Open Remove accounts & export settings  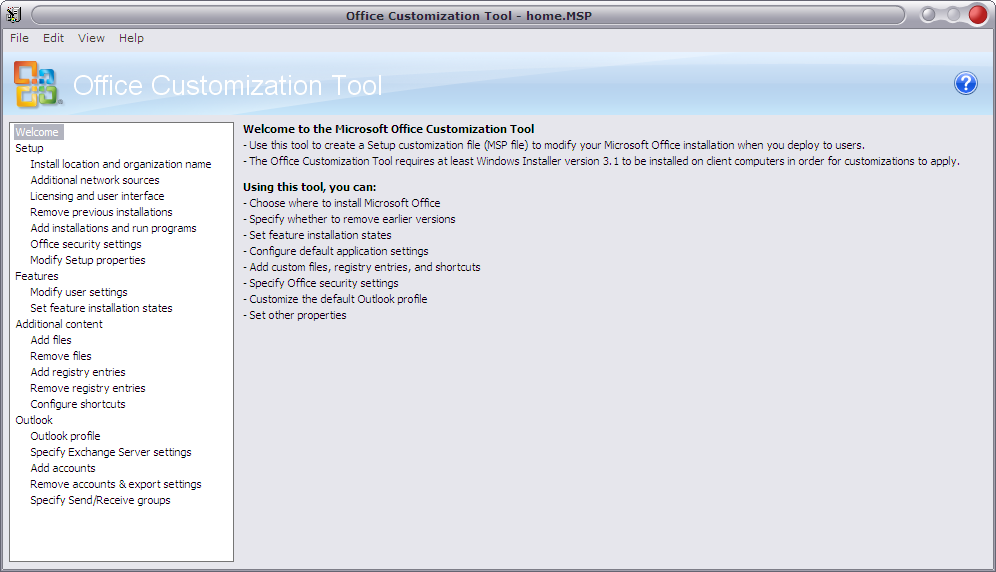[x=116, y=484]
